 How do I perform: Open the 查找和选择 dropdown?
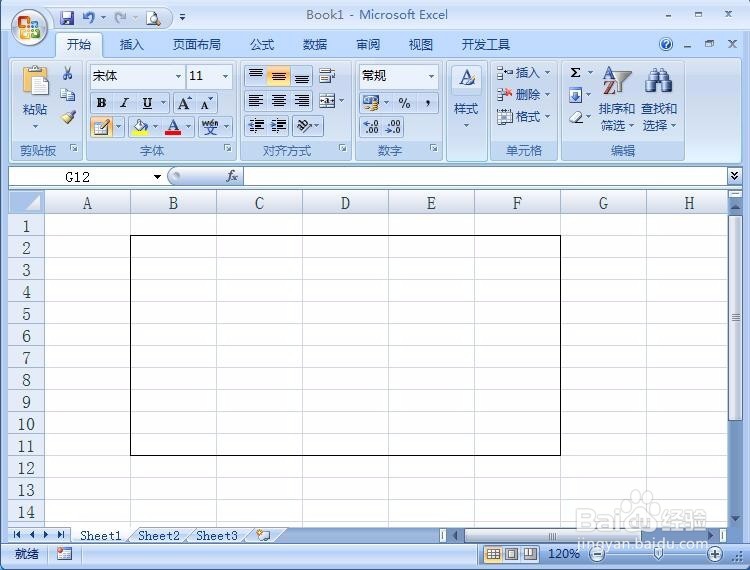point(659,99)
